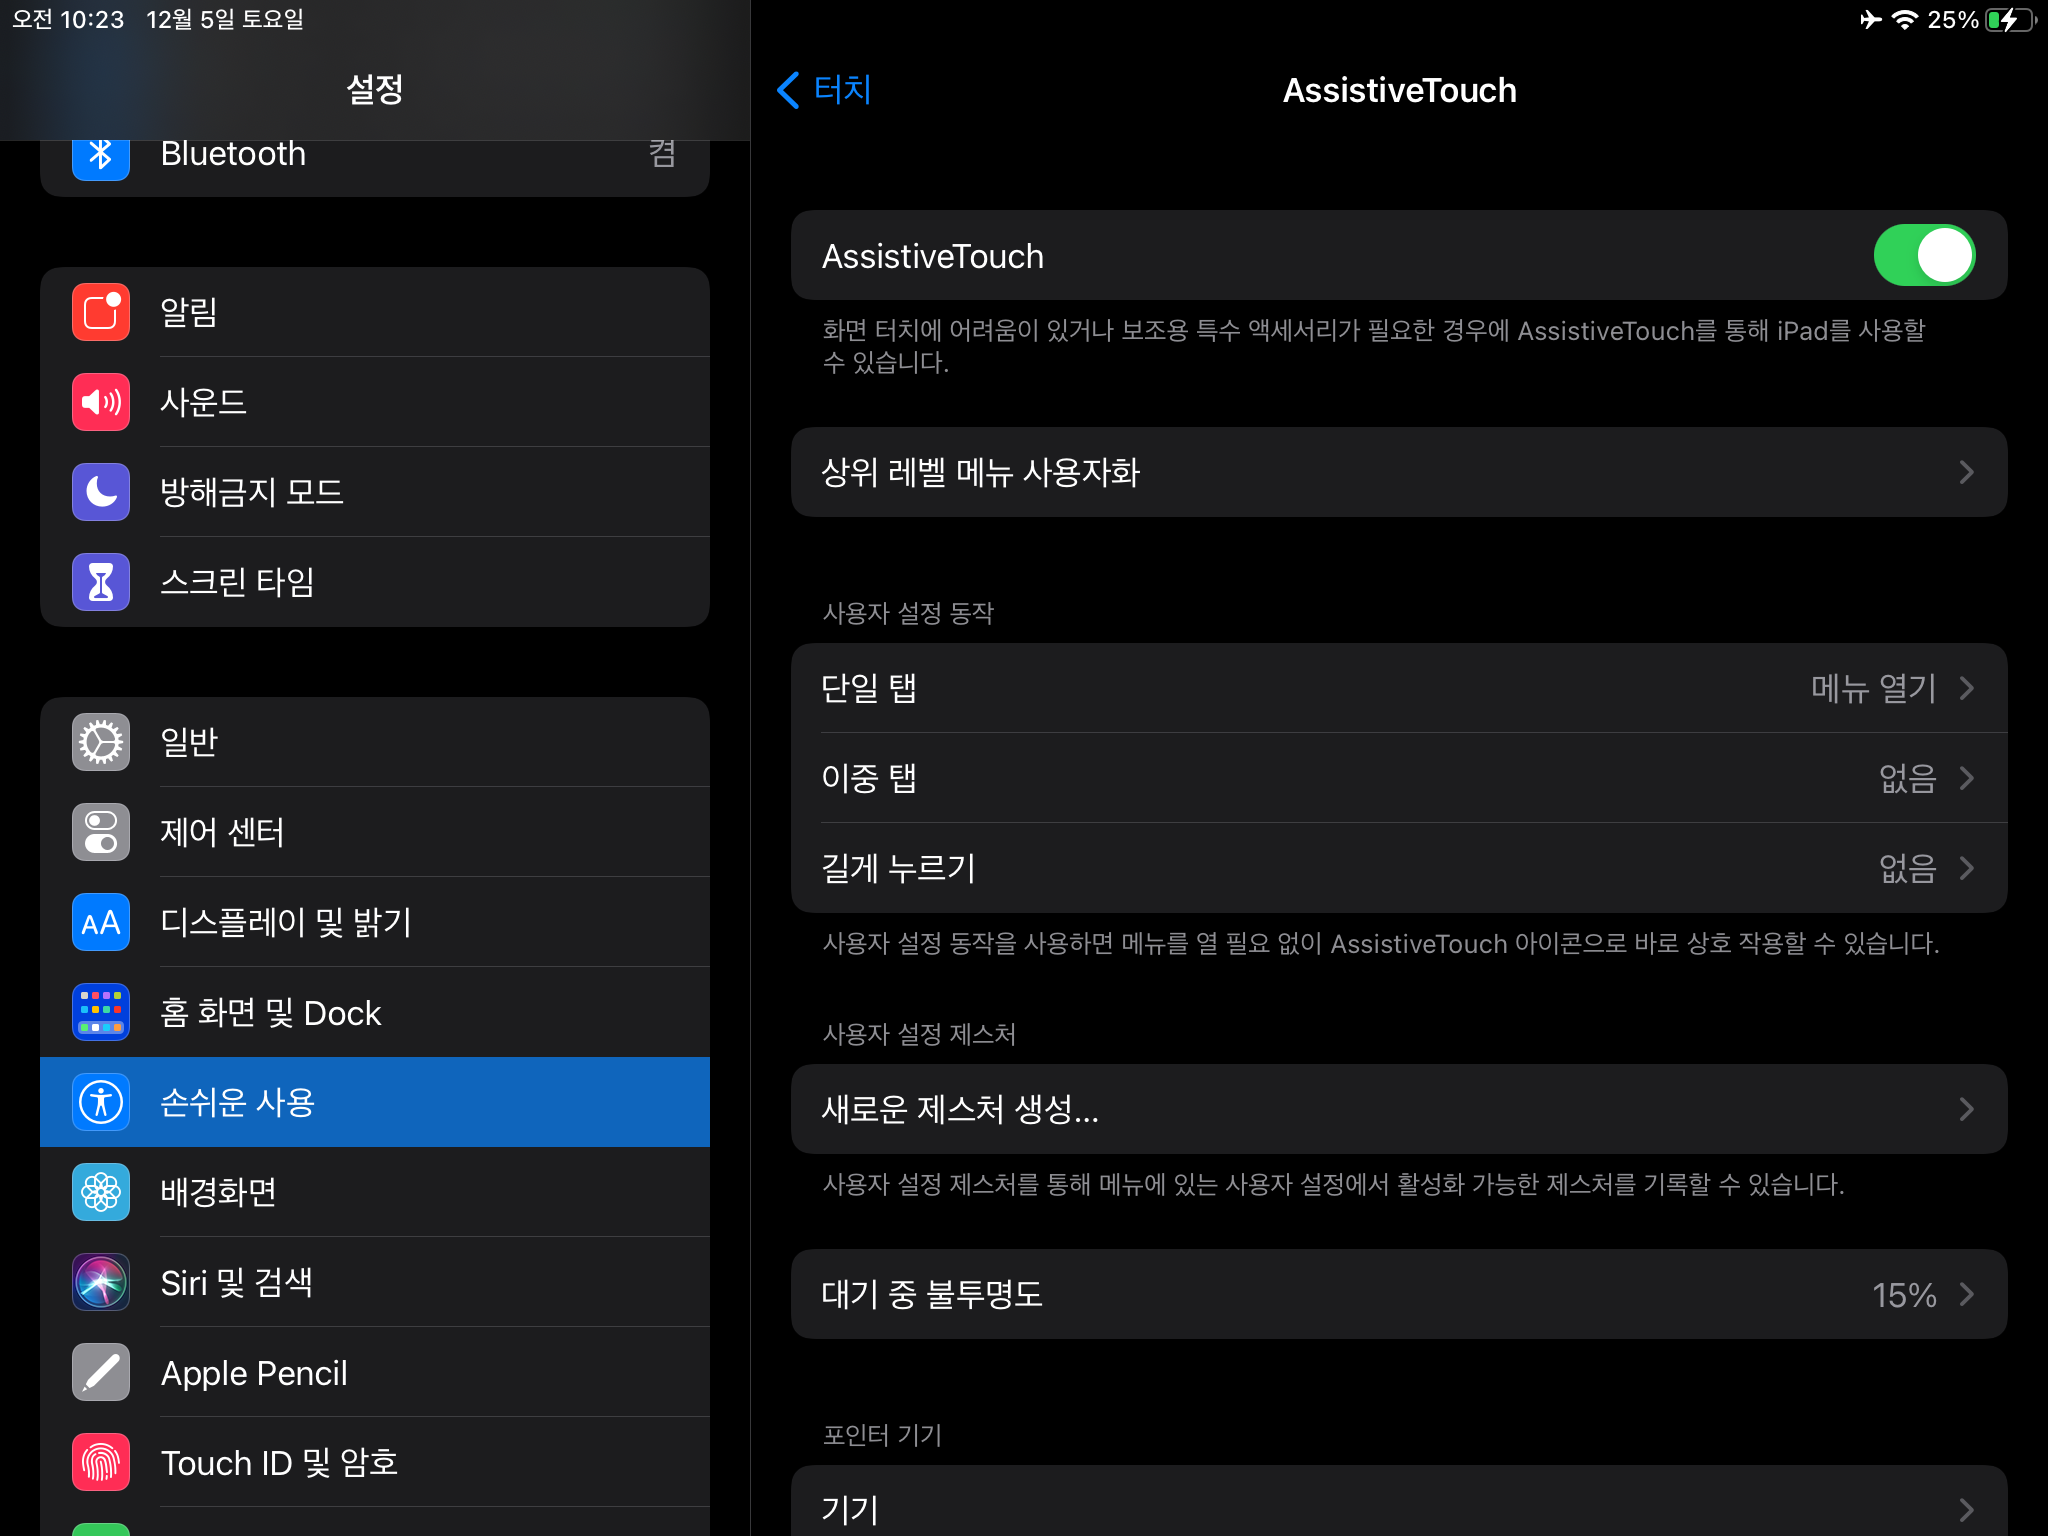Open 일반 gear icon

(101, 742)
